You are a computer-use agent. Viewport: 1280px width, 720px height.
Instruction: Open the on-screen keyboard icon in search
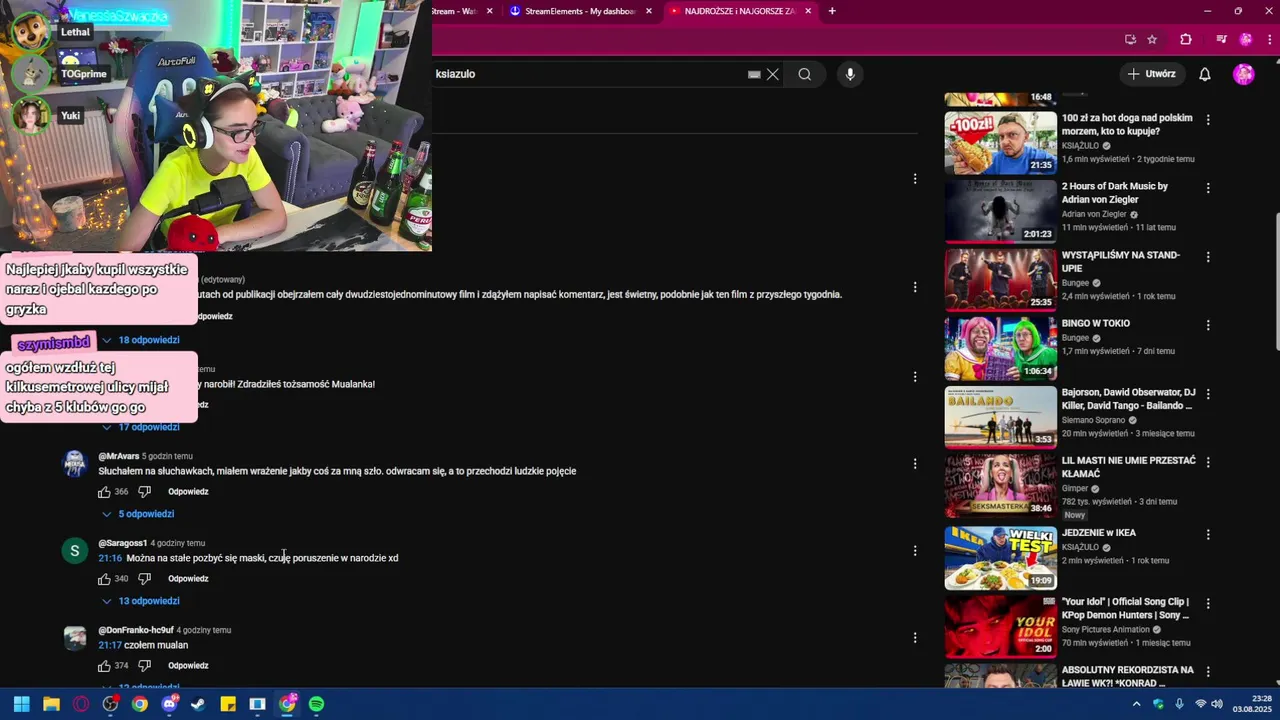point(754,74)
